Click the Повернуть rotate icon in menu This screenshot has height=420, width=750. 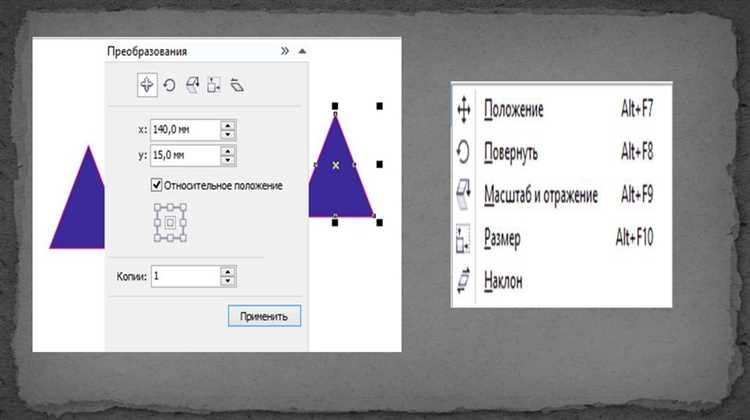tap(463, 152)
